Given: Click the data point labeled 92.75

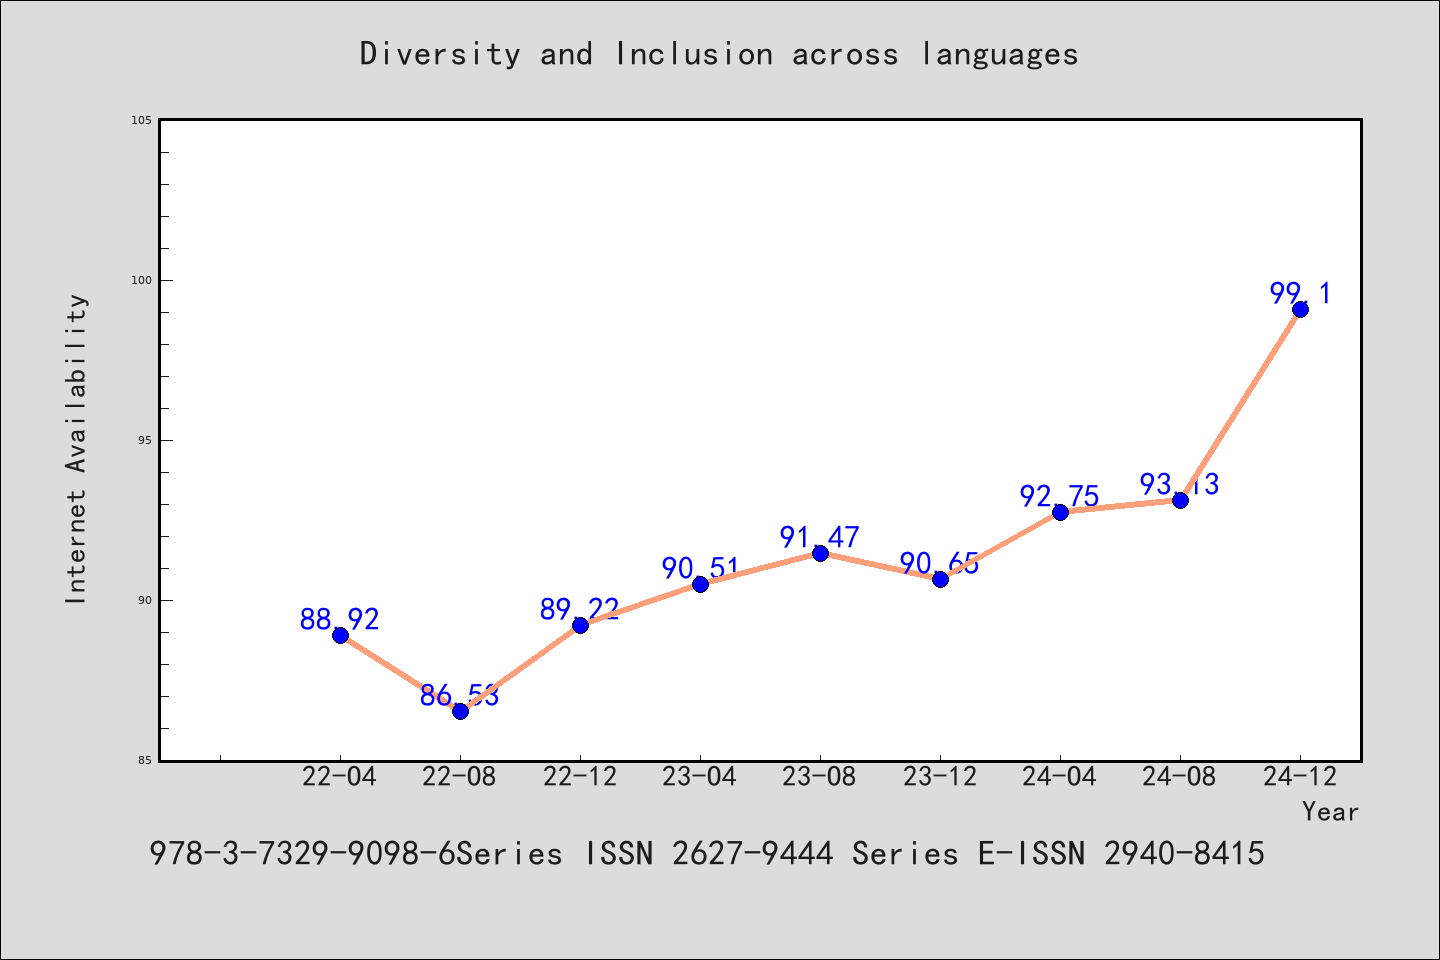Looking at the screenshot, I should tap(1060, 512).
